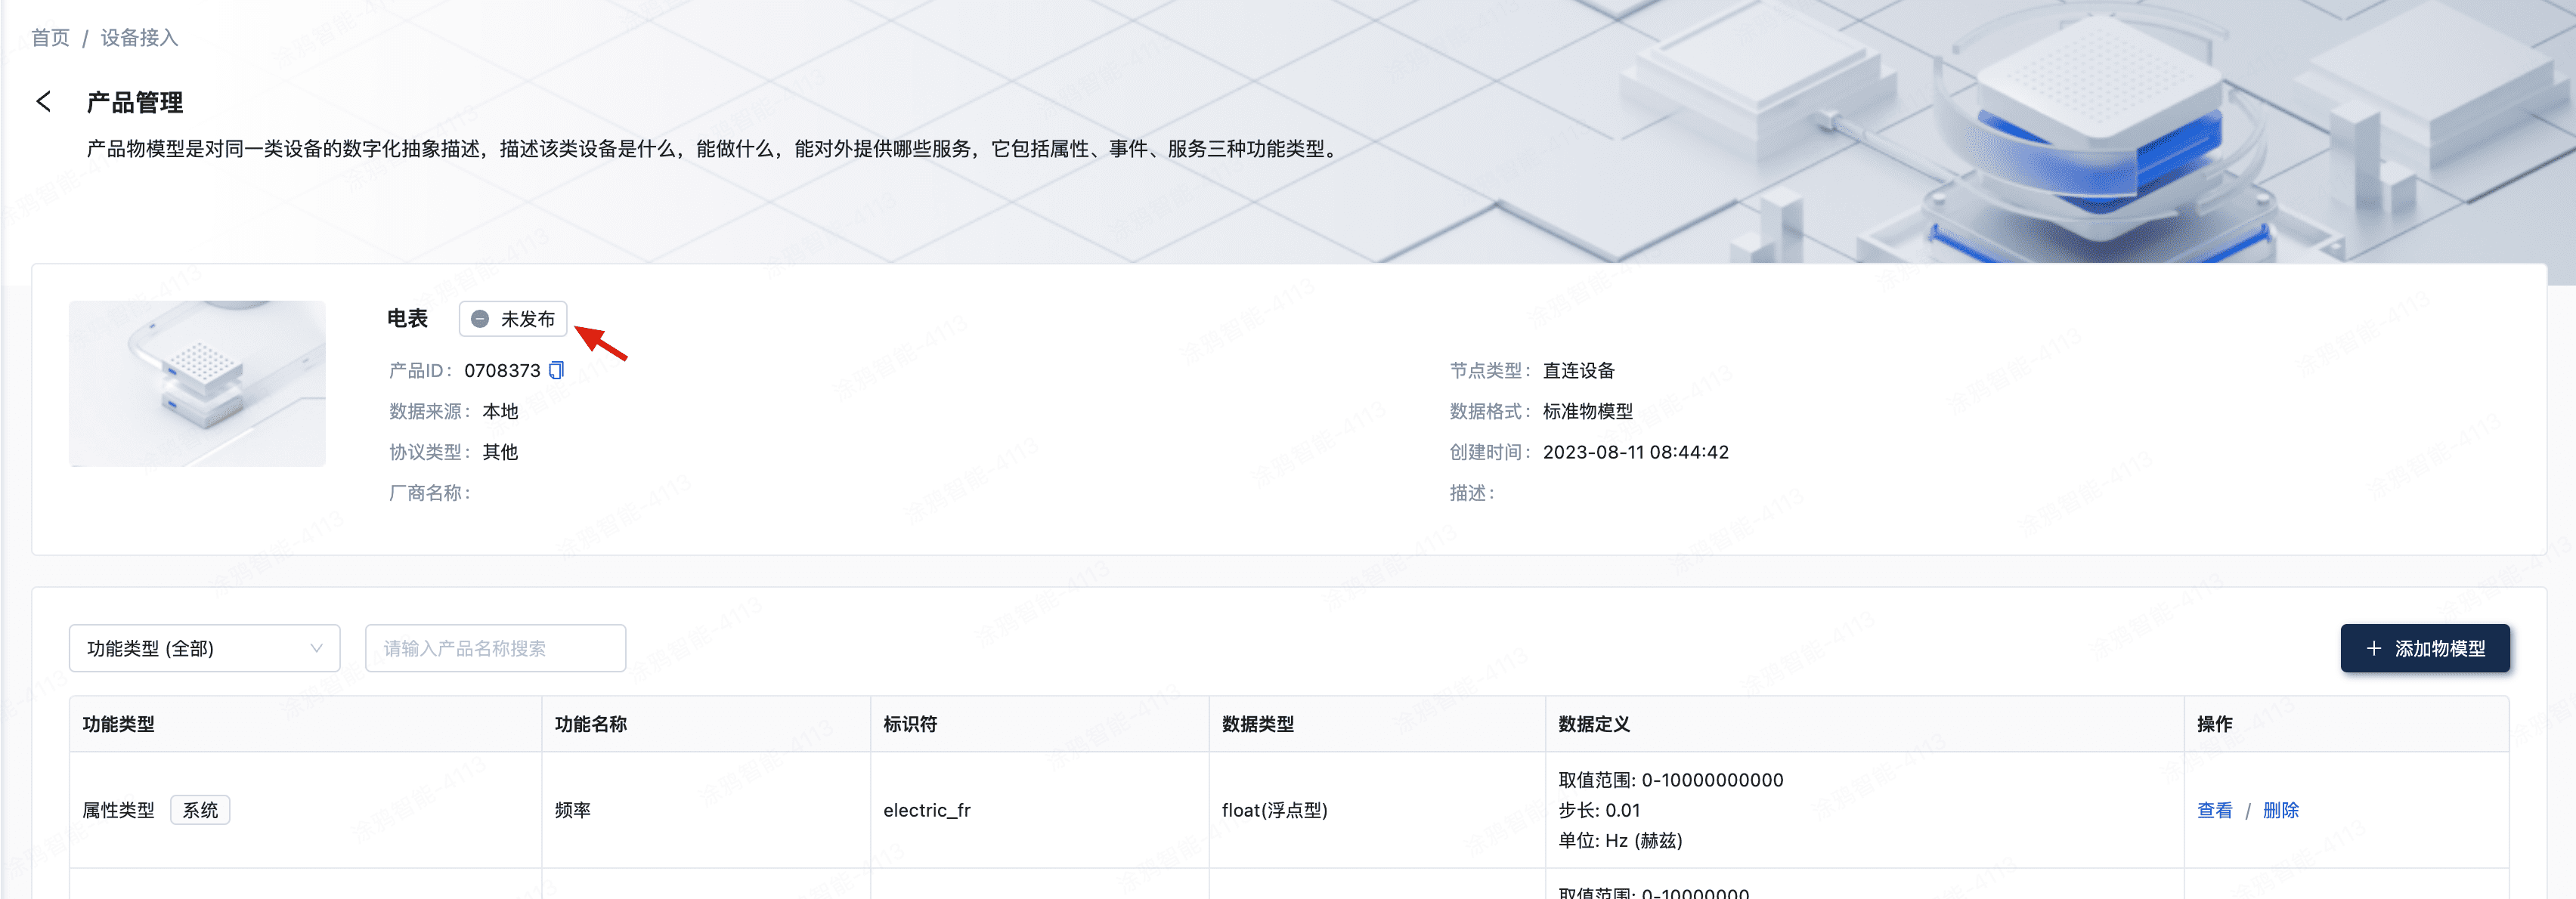The width and height of the screenshot is (2576, 899).
Task: Click the 数据定义 column header
Action: point(1593,724)
